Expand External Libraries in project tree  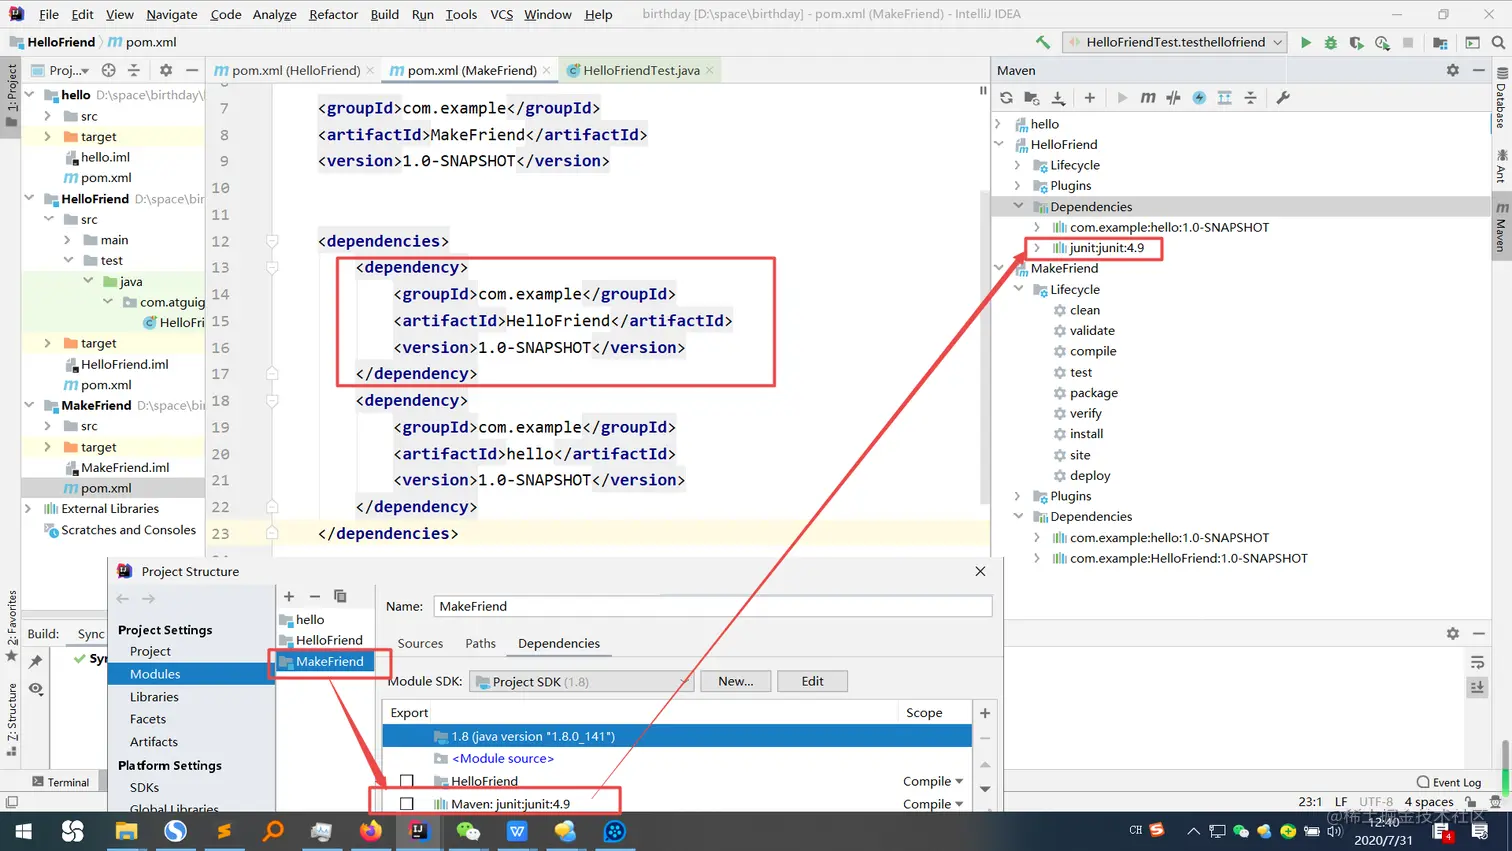(x=28, y=509)
